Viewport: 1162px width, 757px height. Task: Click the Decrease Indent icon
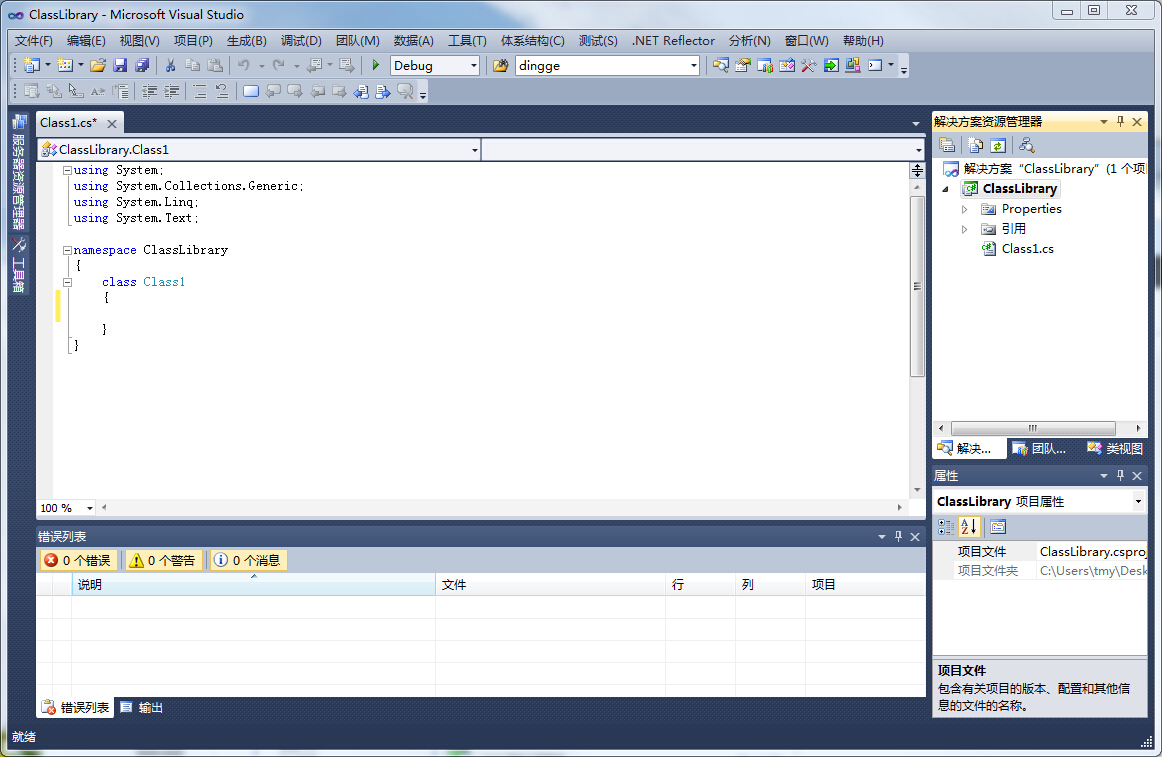[x=149, y=91]
